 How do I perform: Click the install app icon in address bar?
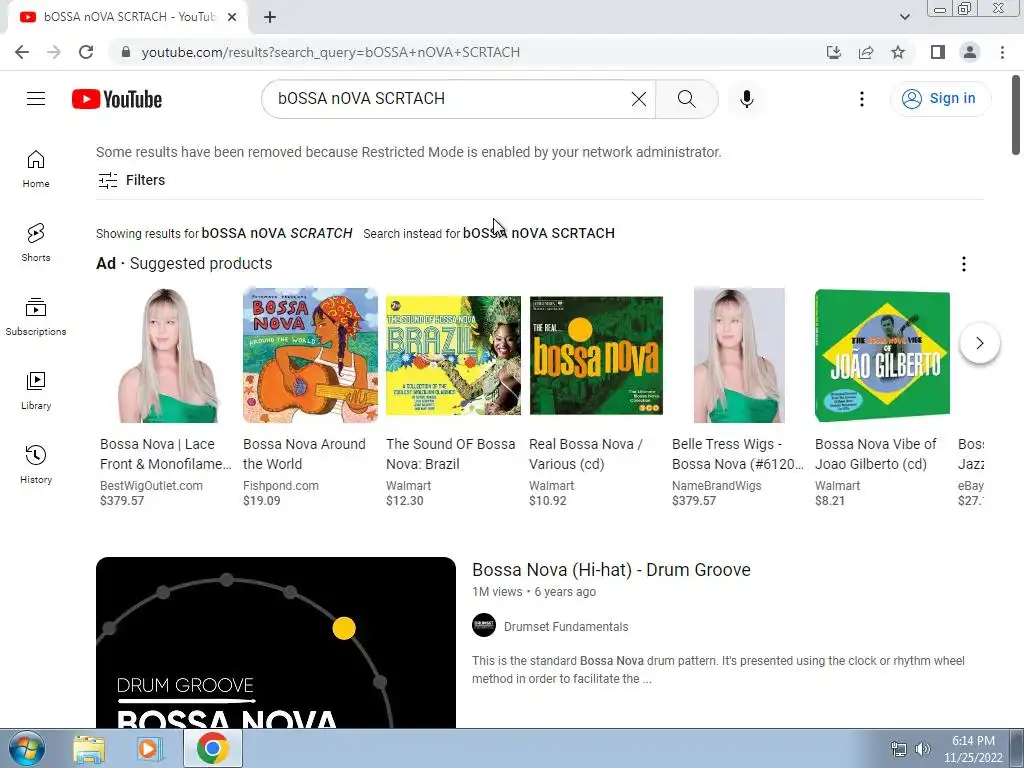tap(833, 52)
